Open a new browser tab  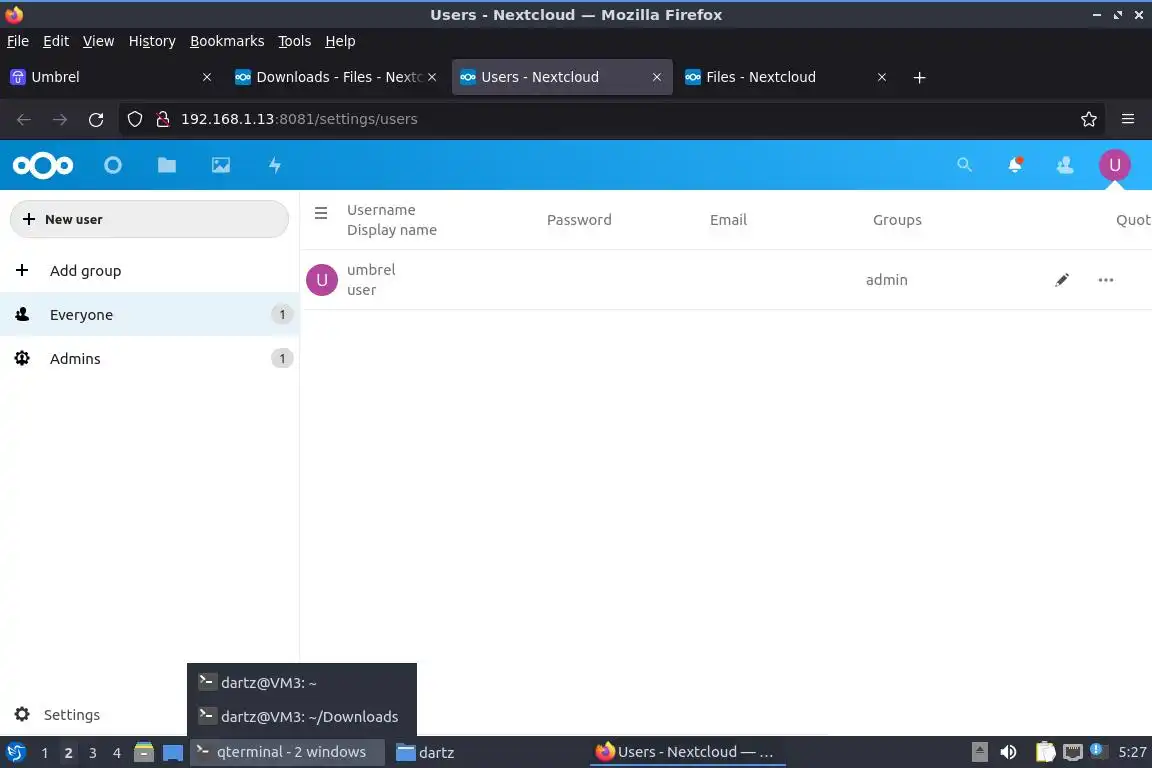919,77
